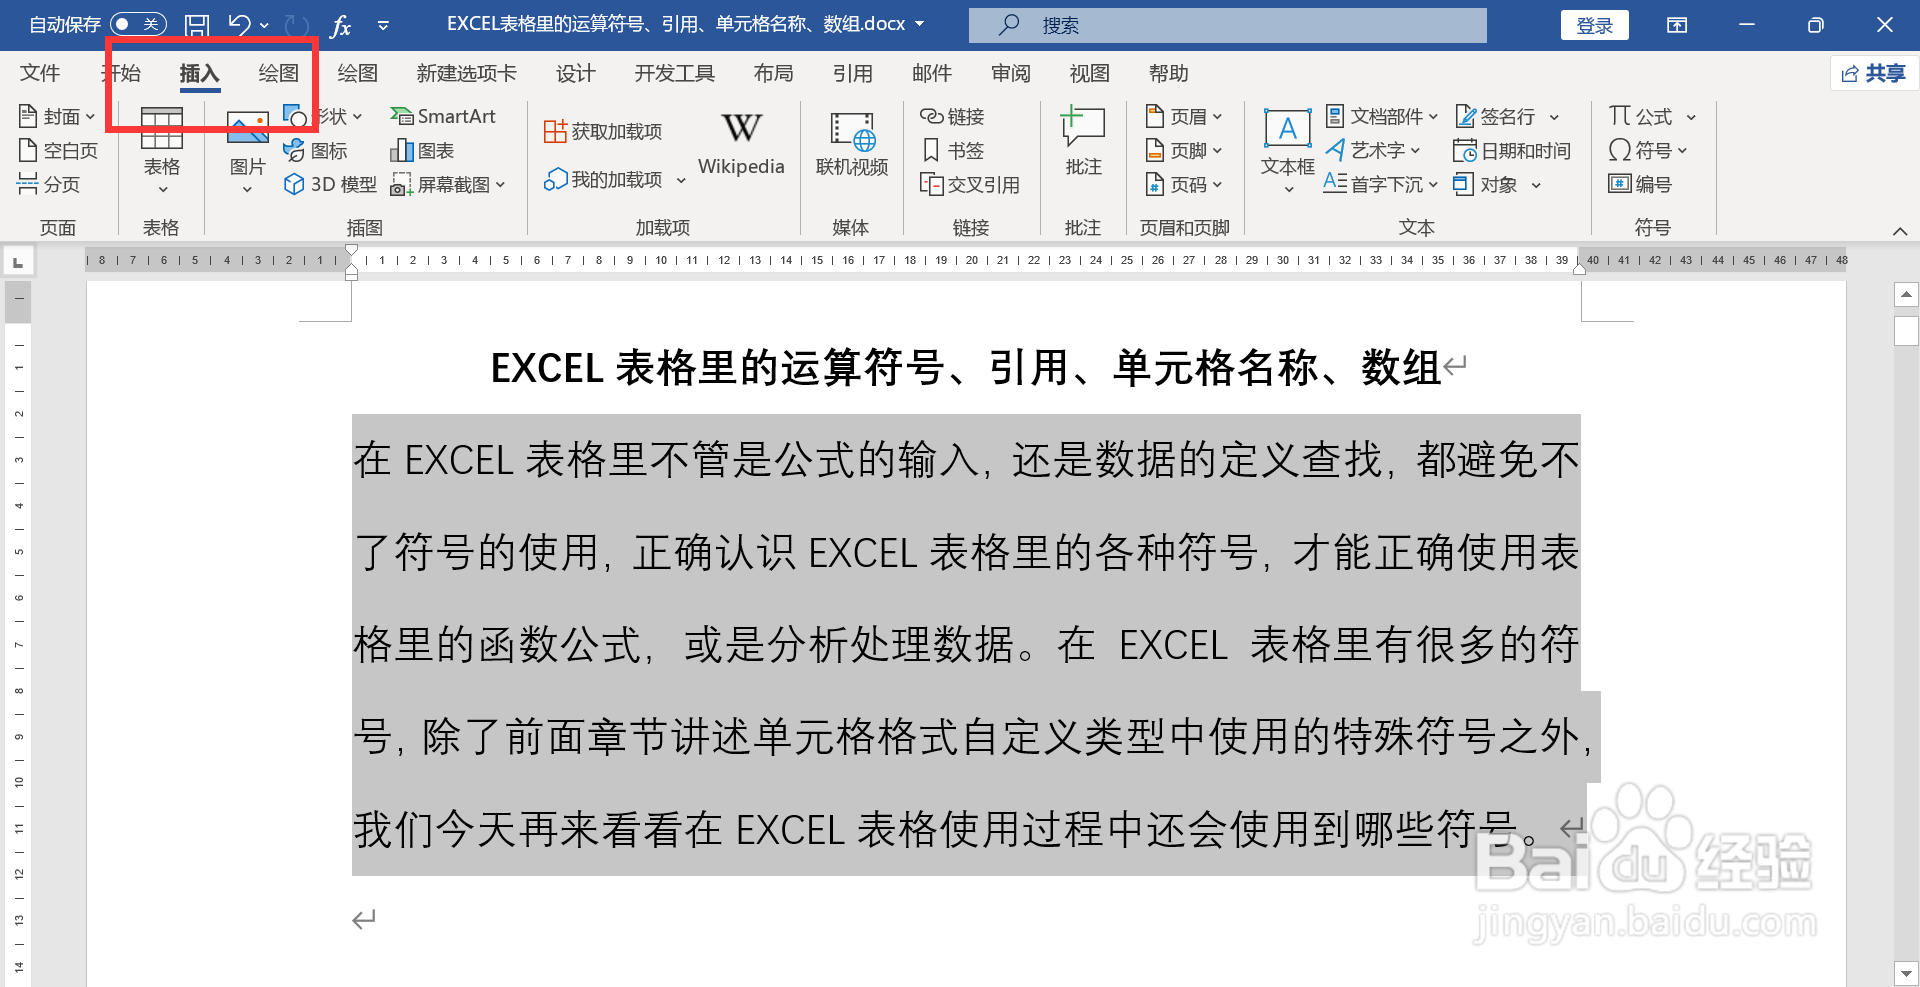This screenshot has width=1920, height=987.
Task: Open the 页脚 footer dropdown
Action: [1184, 150]
